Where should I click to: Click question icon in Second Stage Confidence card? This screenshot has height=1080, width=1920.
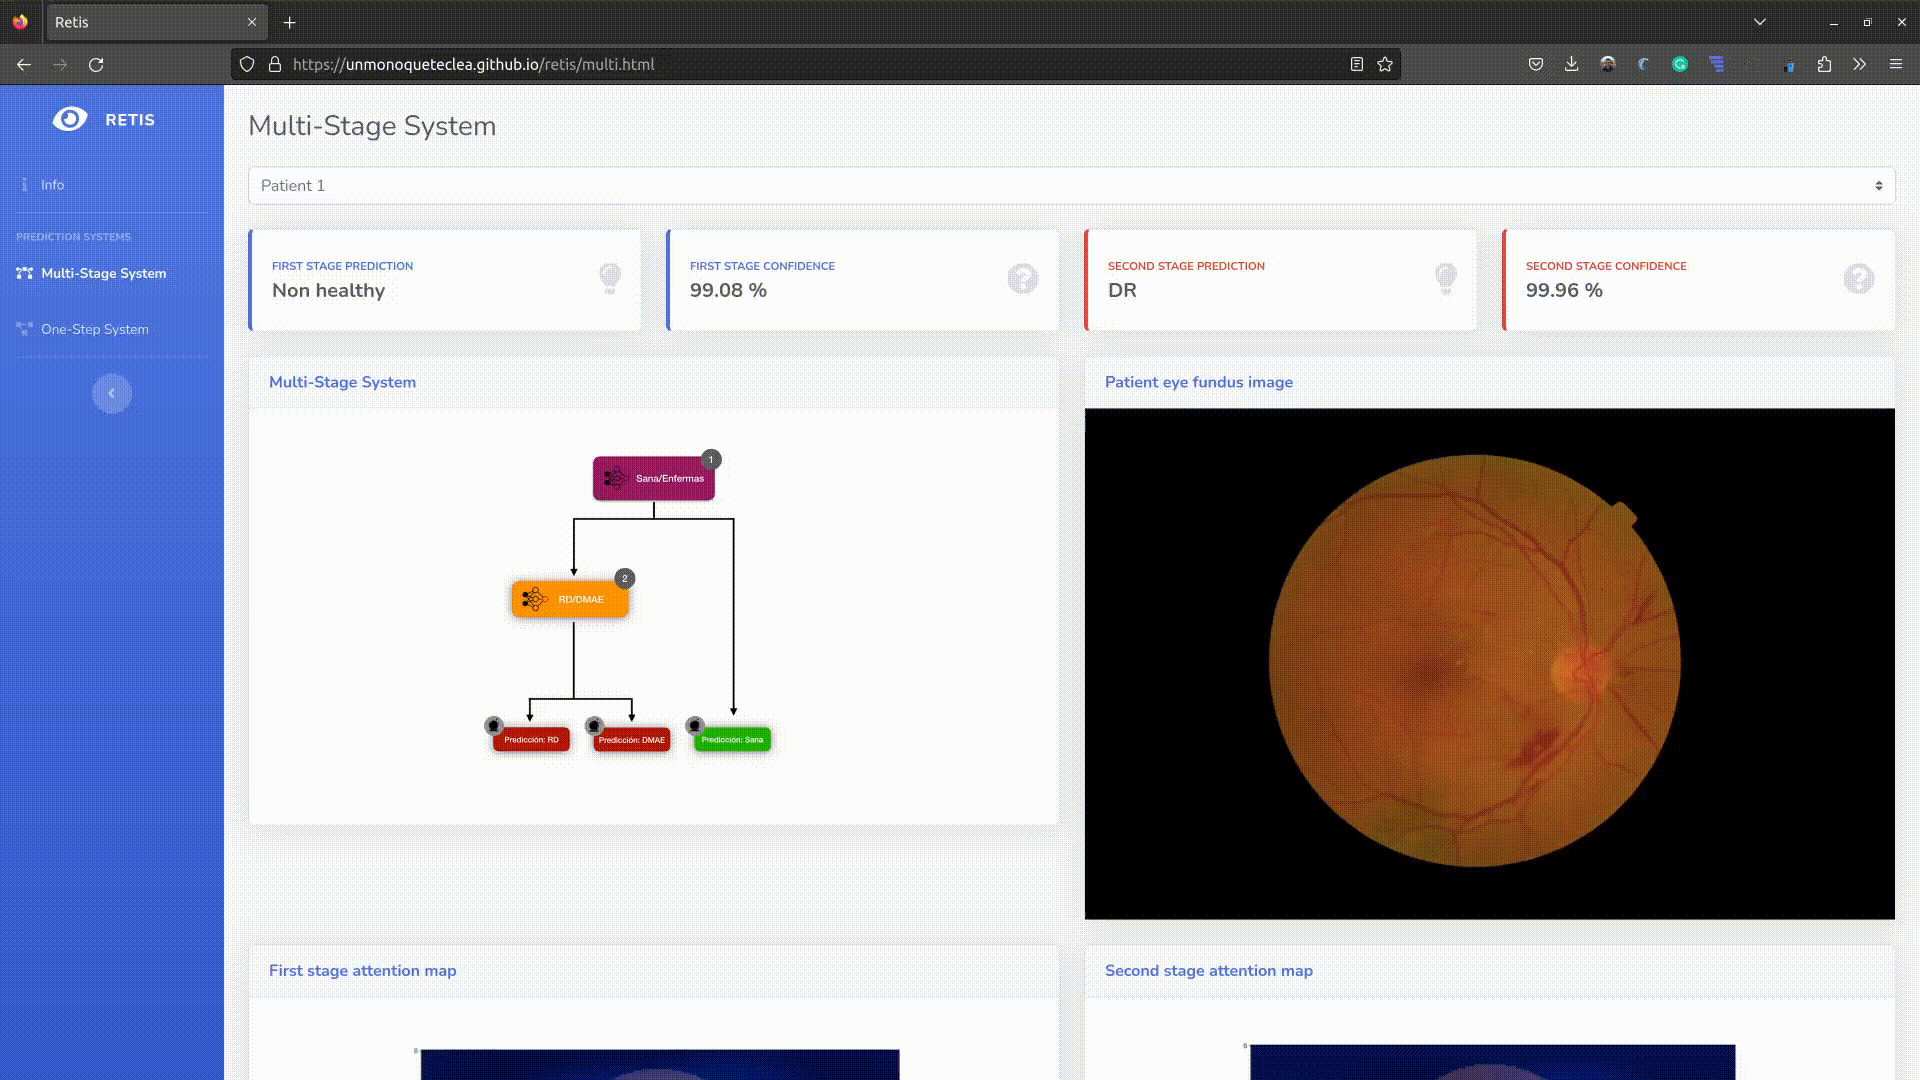[x=1858, y=279]
